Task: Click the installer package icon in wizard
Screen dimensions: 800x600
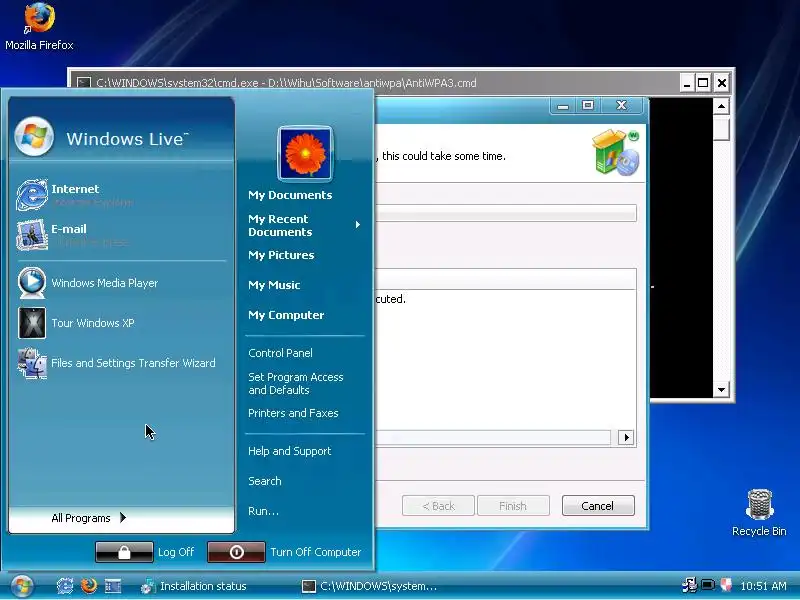Action: (x=616, y=152)
